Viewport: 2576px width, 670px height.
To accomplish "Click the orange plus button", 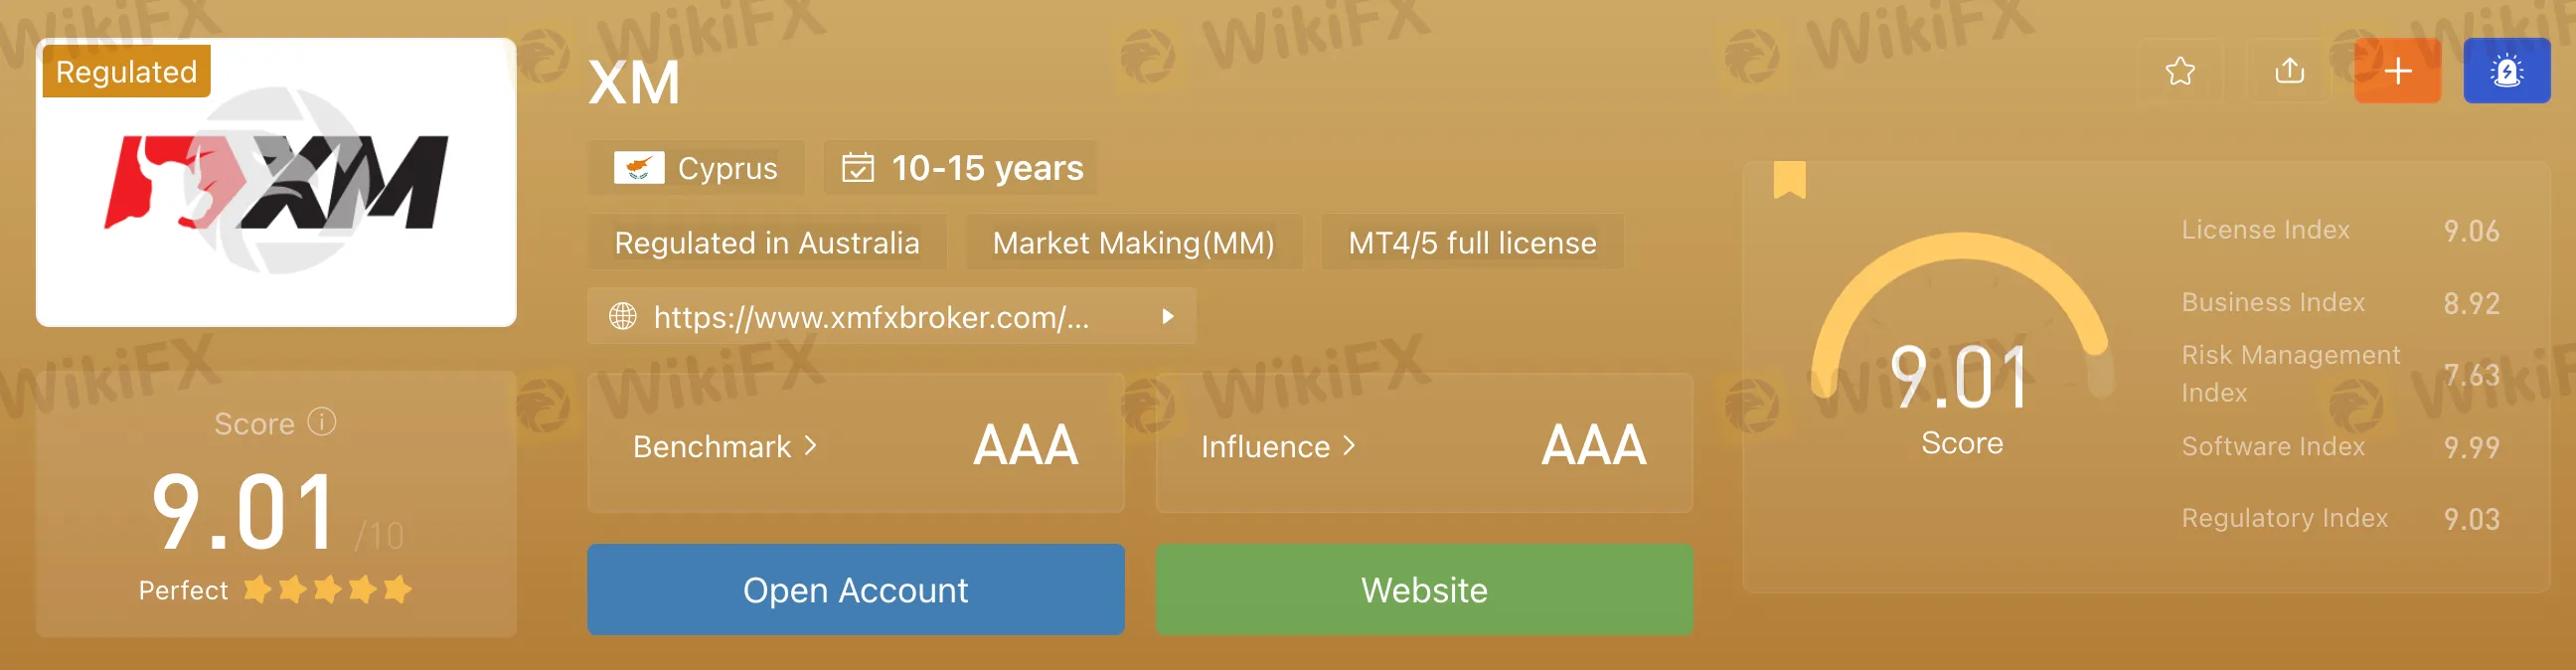I will (x=2397, y=71).
